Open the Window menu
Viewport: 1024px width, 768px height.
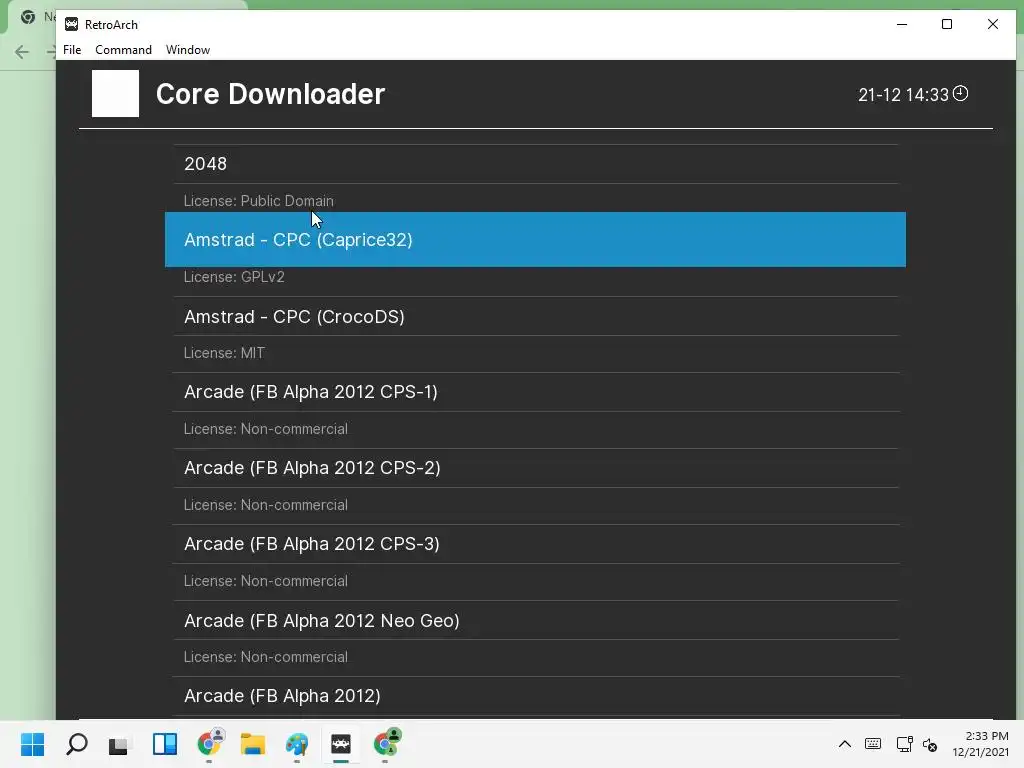pos(187,50)
